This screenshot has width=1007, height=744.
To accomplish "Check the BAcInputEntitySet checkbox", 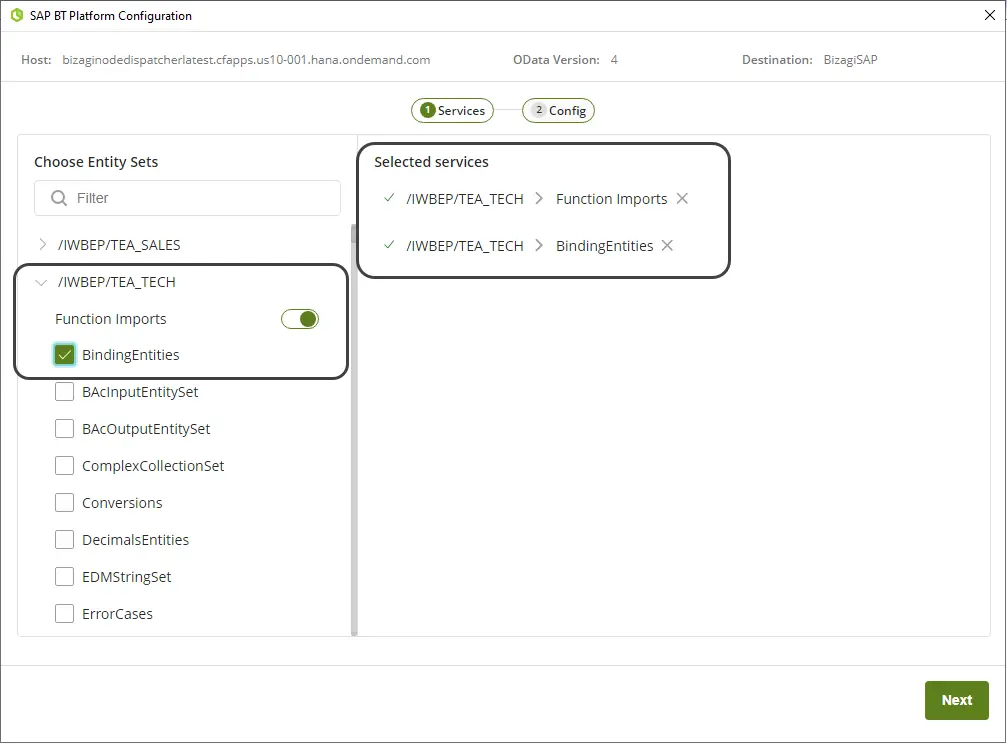I will (x=64, y=392).
